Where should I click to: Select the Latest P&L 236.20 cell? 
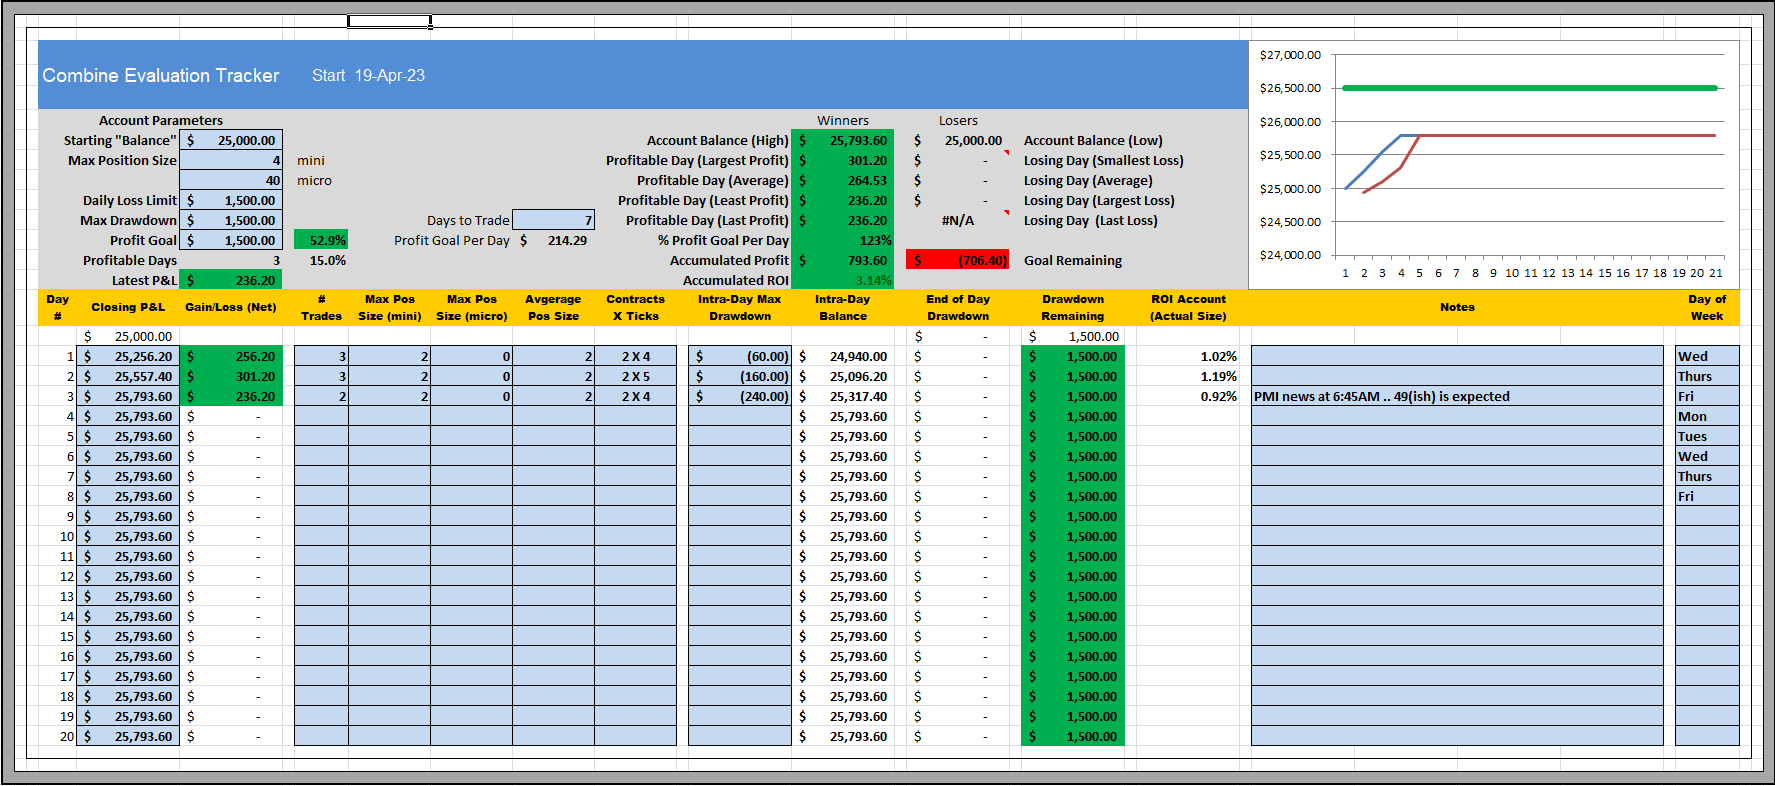point(231,280)
